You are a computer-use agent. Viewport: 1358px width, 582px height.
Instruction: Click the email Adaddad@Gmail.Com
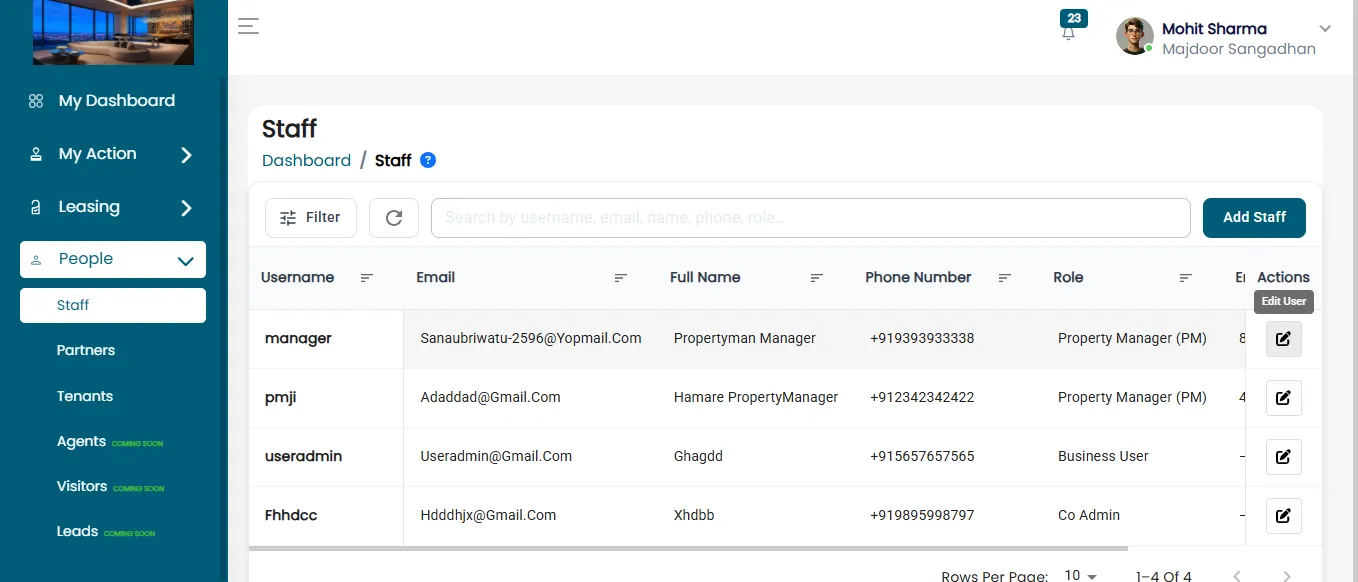(x=491, y=398)
